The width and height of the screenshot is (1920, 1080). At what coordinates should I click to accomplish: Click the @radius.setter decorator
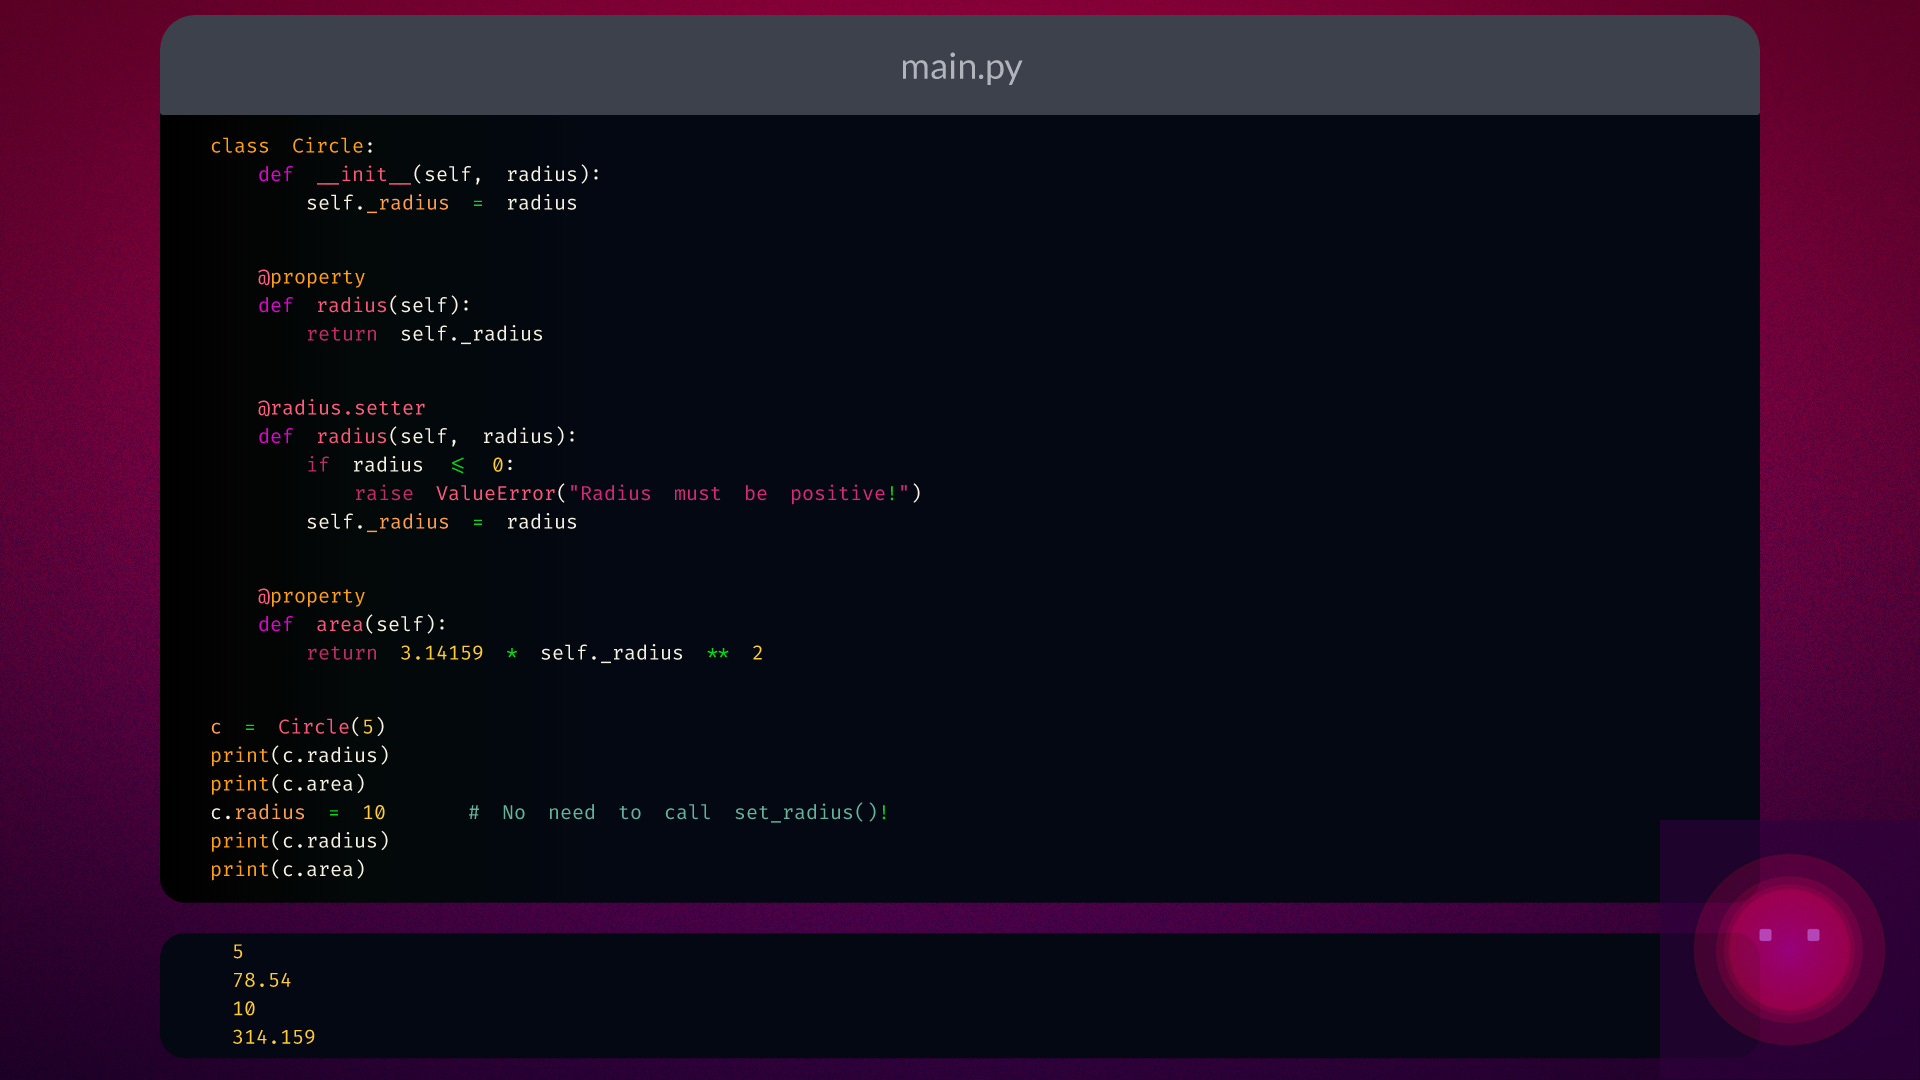(341, 408)
